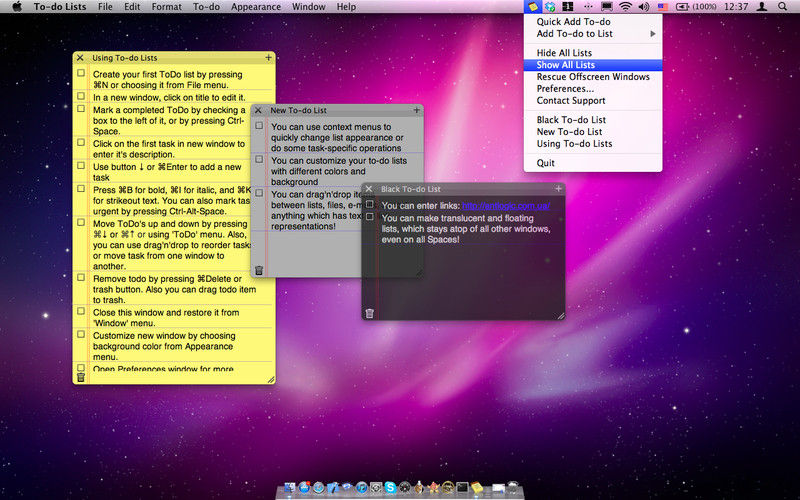Image resolution: width=800 pixels, height=500 pixels.
Task: Open the Trash in the Dock
Action: coord(513,487)
